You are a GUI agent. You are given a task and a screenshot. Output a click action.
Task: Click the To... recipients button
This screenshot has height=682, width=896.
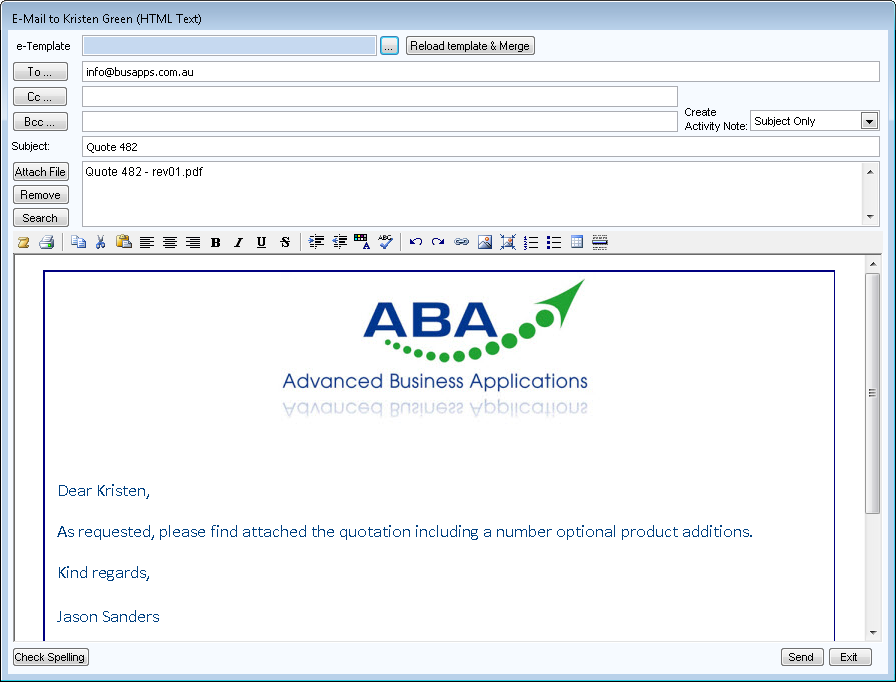pyautogui.click(x=40, y=72)
